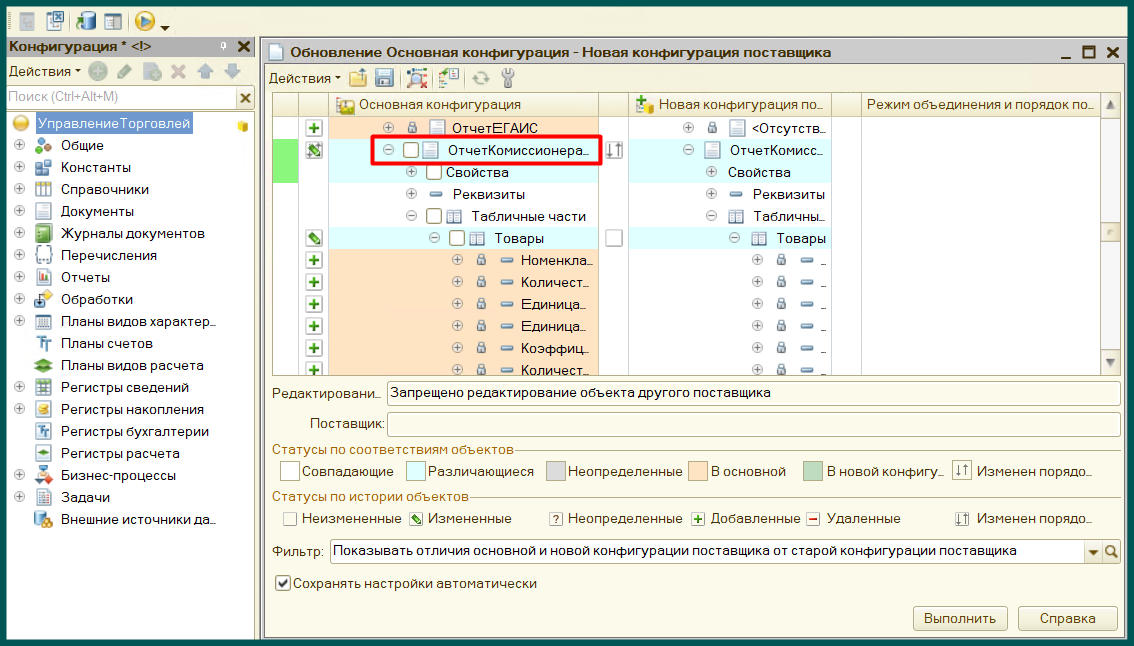Expand Регистры сведений tree node

coord(20,387)
